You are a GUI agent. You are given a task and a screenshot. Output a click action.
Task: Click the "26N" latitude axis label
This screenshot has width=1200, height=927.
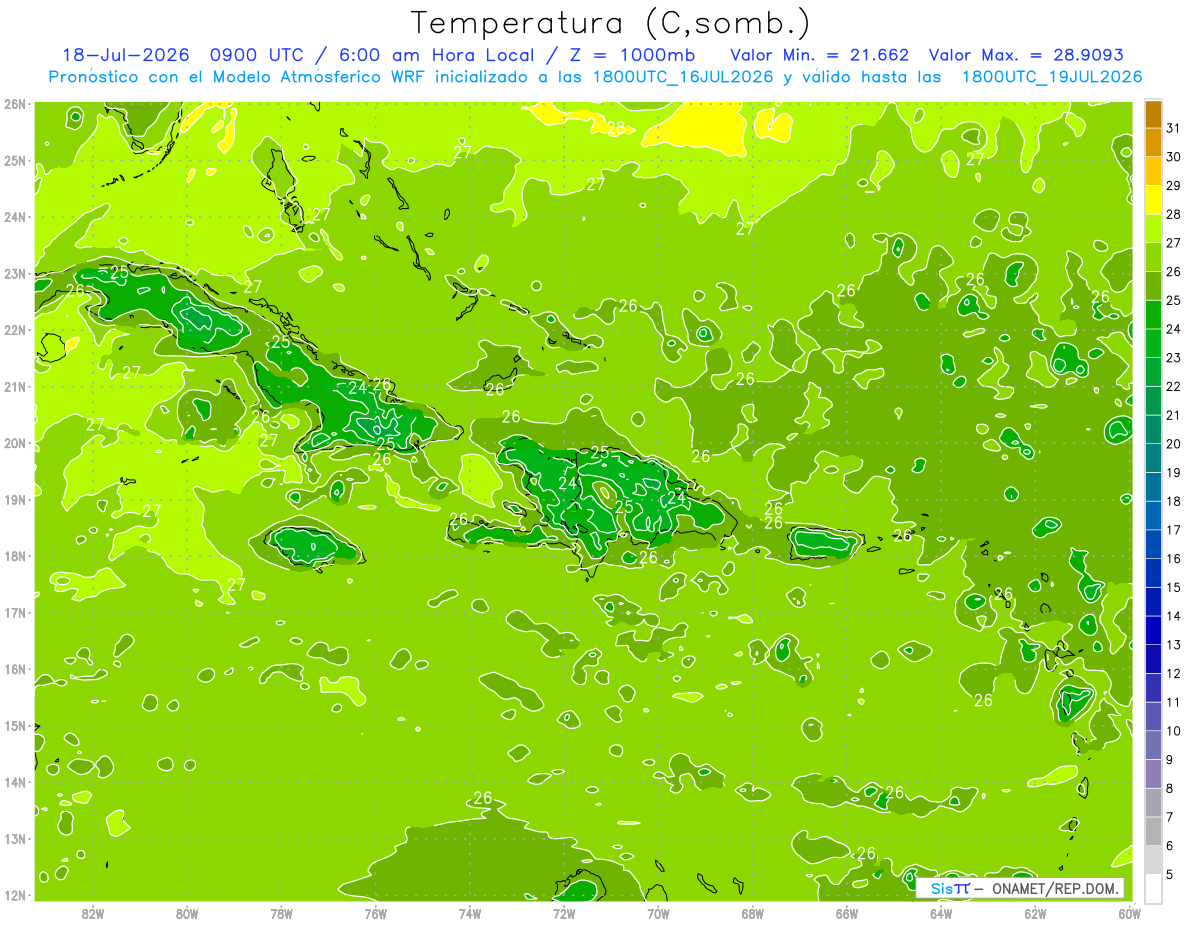15,104
